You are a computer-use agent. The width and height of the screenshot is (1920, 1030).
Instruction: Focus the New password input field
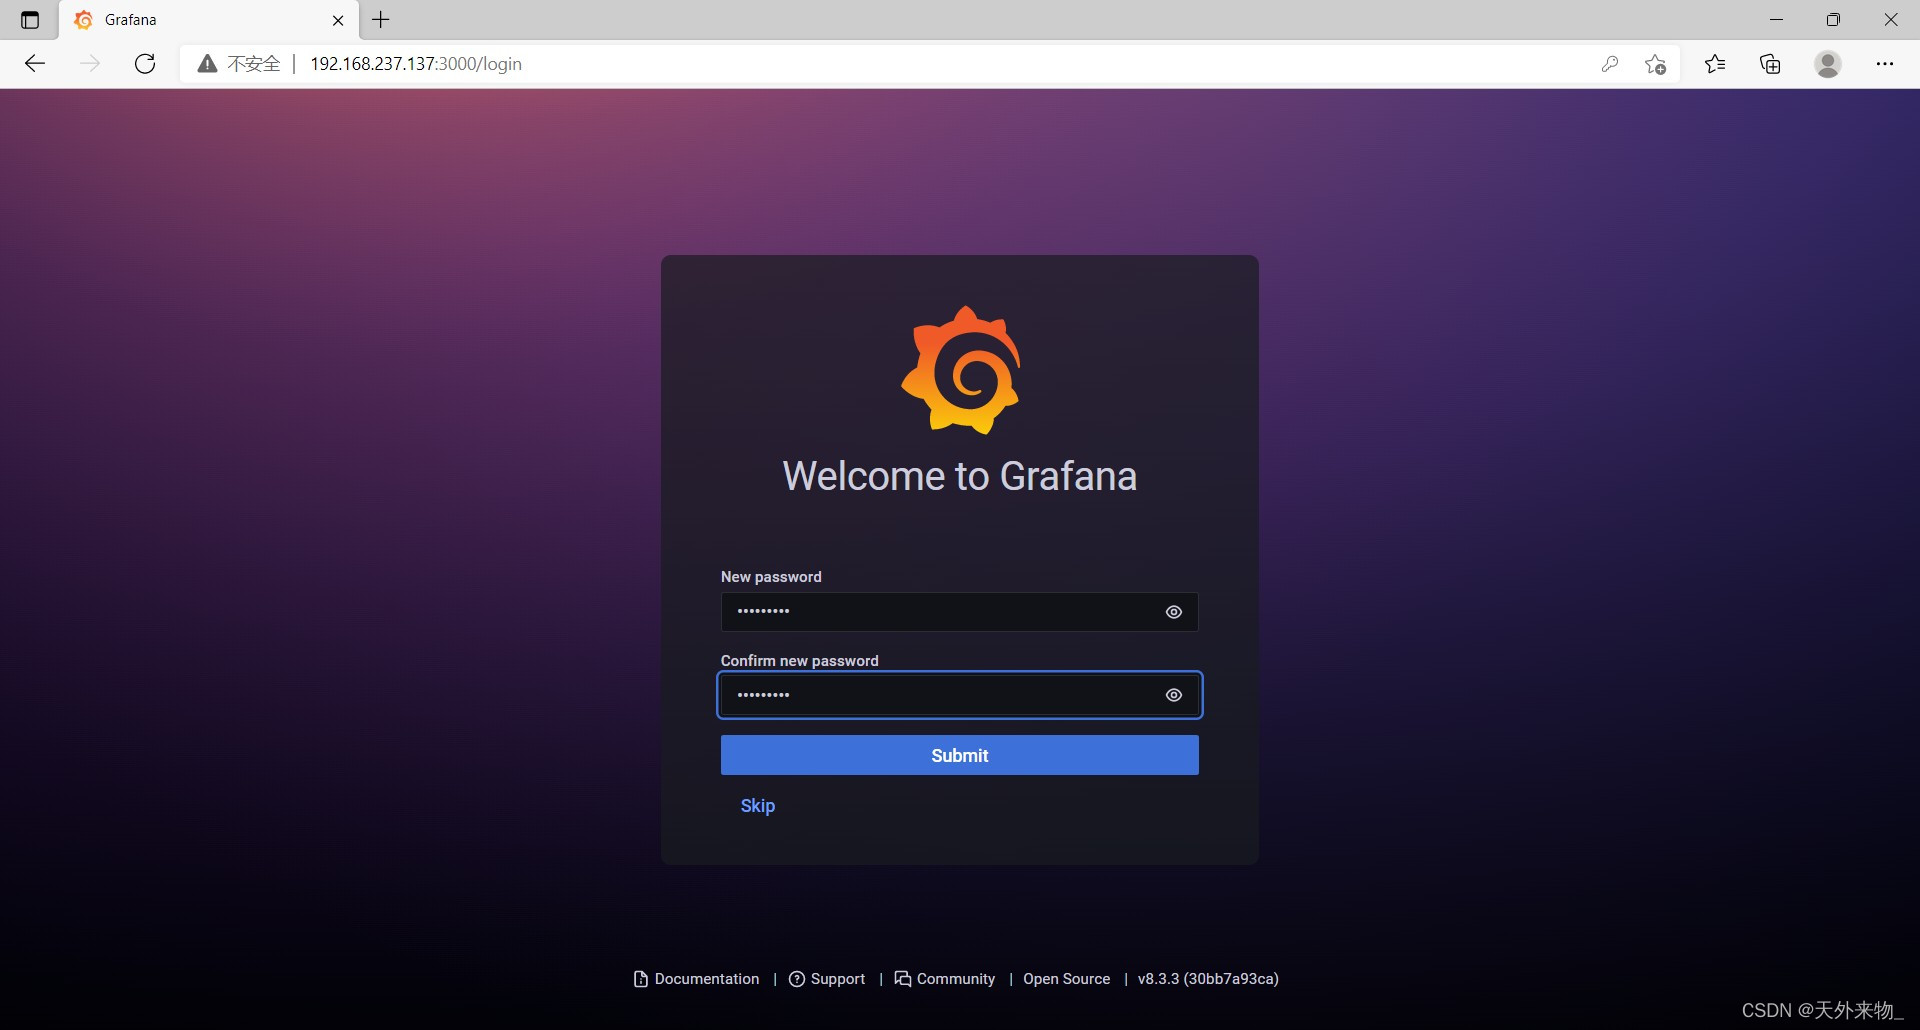pyautogui.click(x=940, y=612)
